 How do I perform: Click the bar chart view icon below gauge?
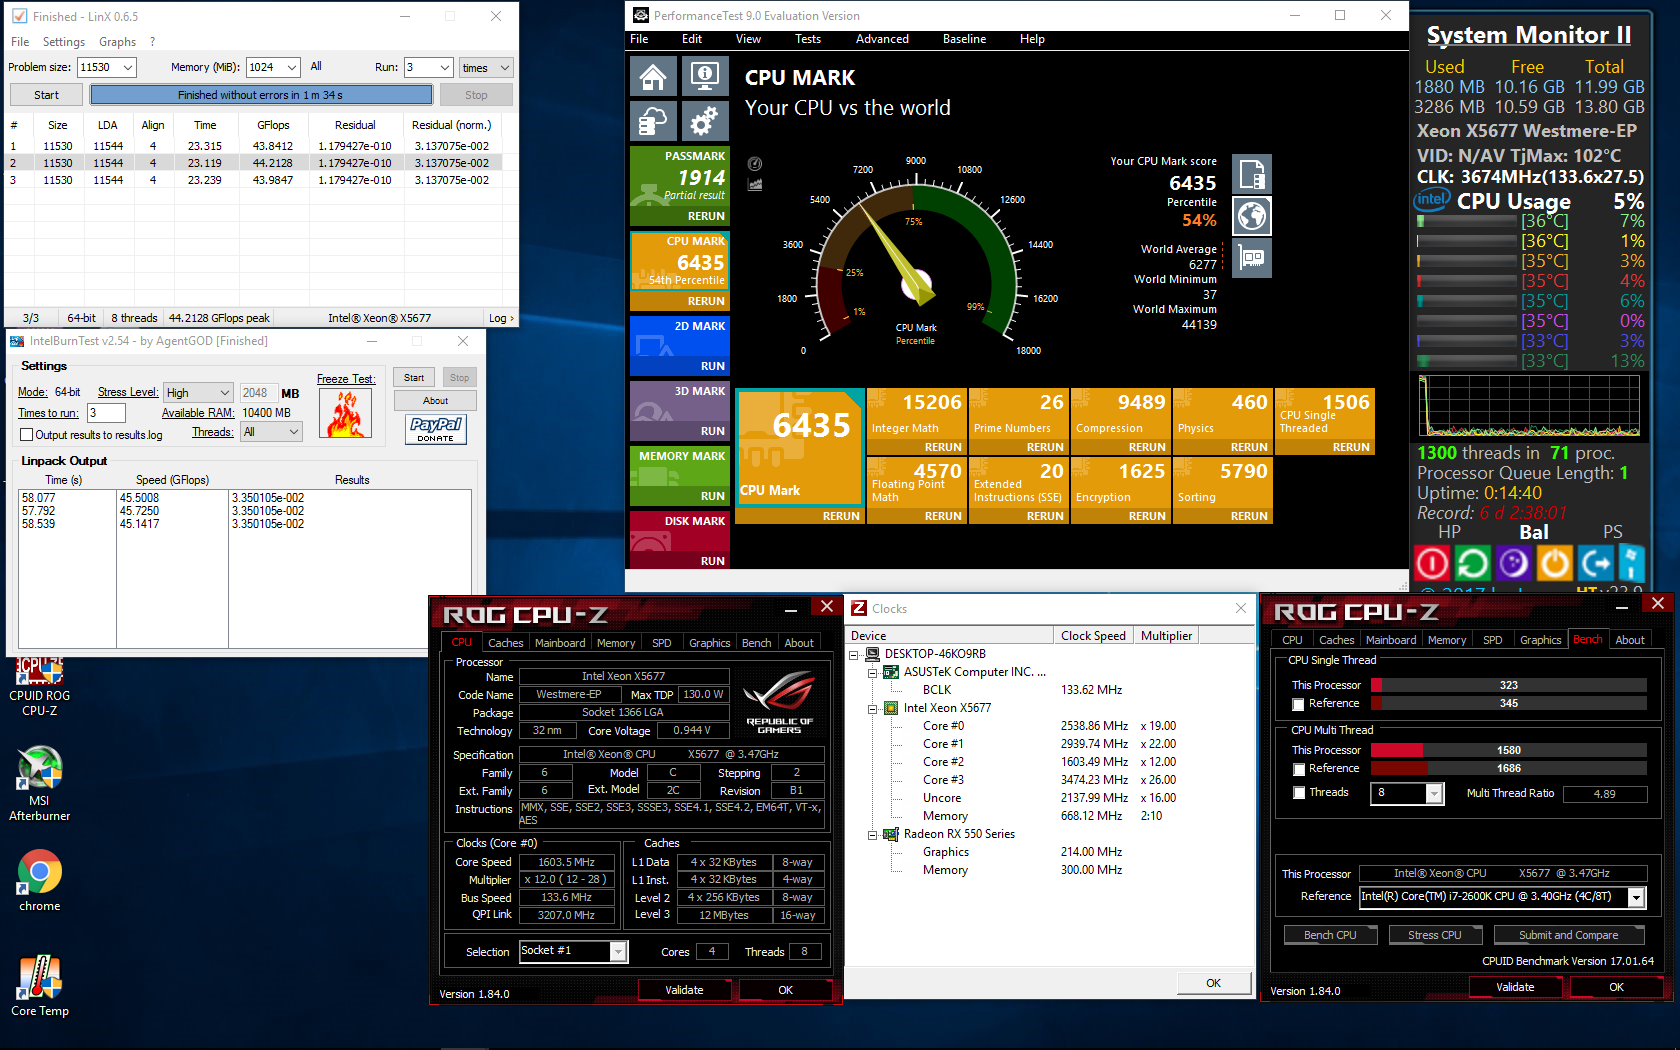click(x=755, y=184)
